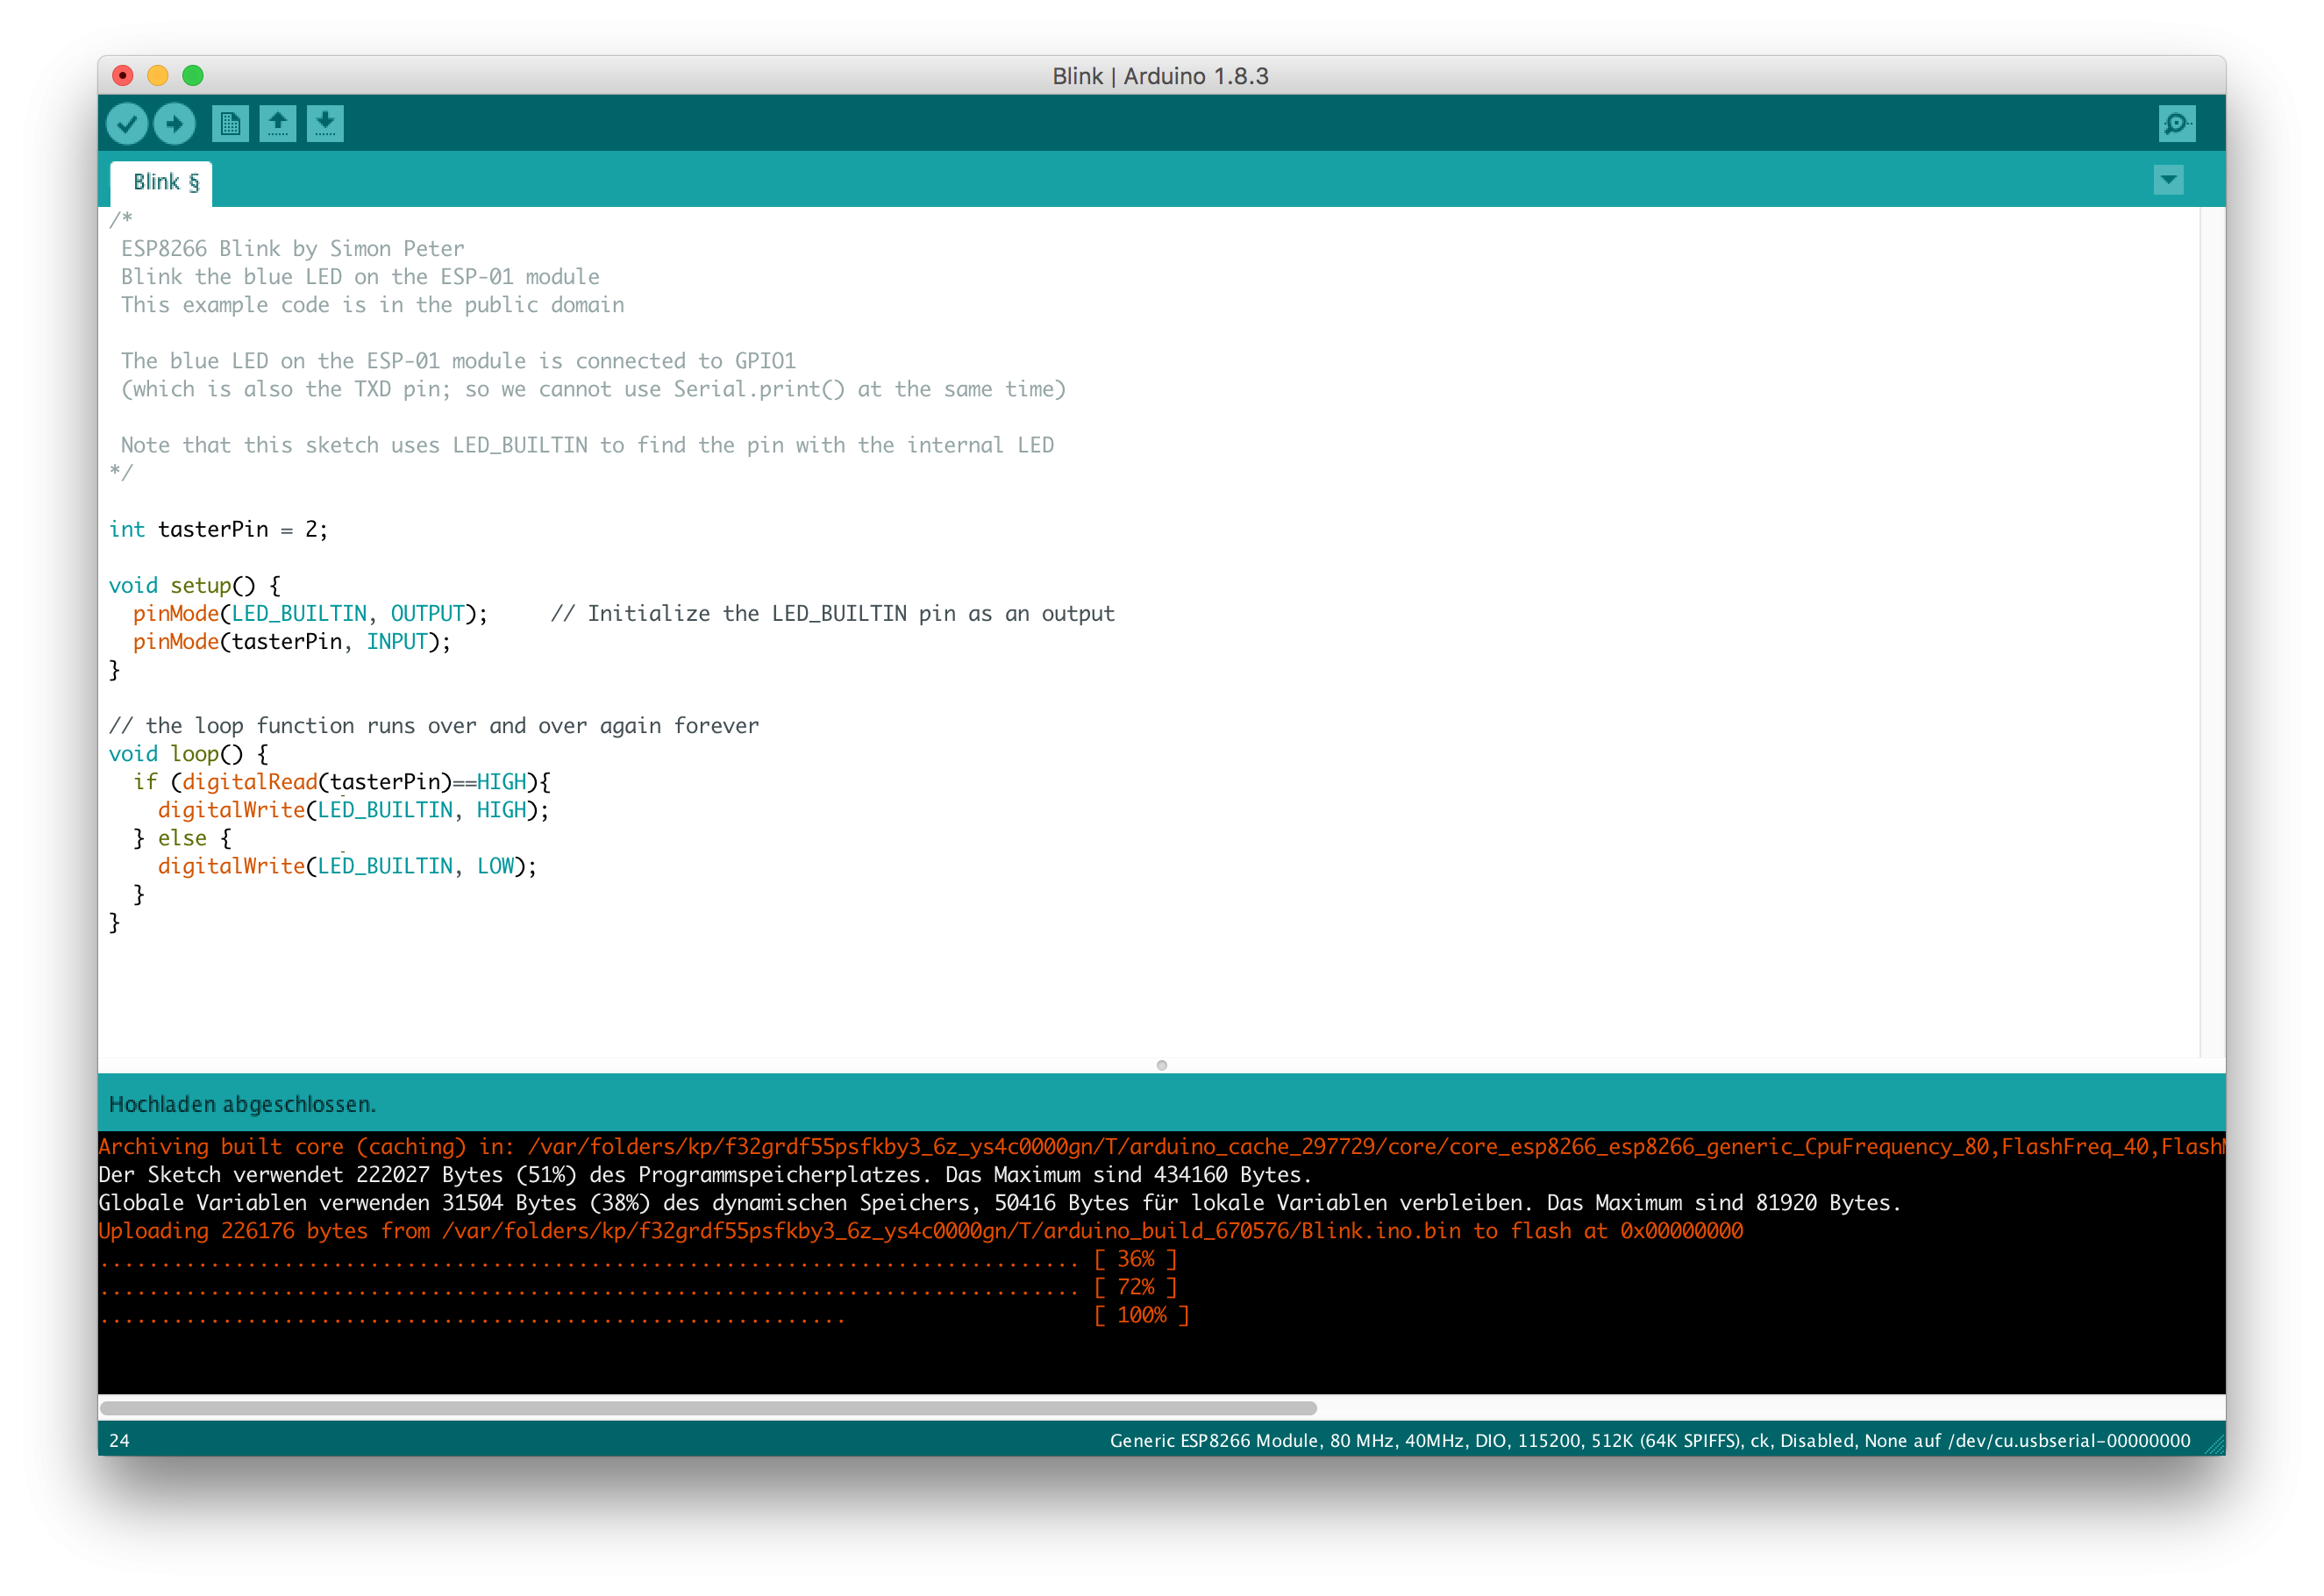Click the editor/console divider handle dot
The width and height of the screenshot is (2324, 1596).
(x=1161, y=1065)
